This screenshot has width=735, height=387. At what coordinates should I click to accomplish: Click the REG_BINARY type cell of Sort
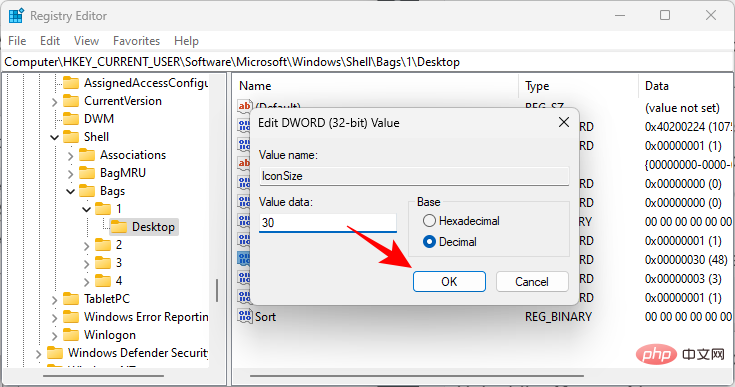point(558,317)
